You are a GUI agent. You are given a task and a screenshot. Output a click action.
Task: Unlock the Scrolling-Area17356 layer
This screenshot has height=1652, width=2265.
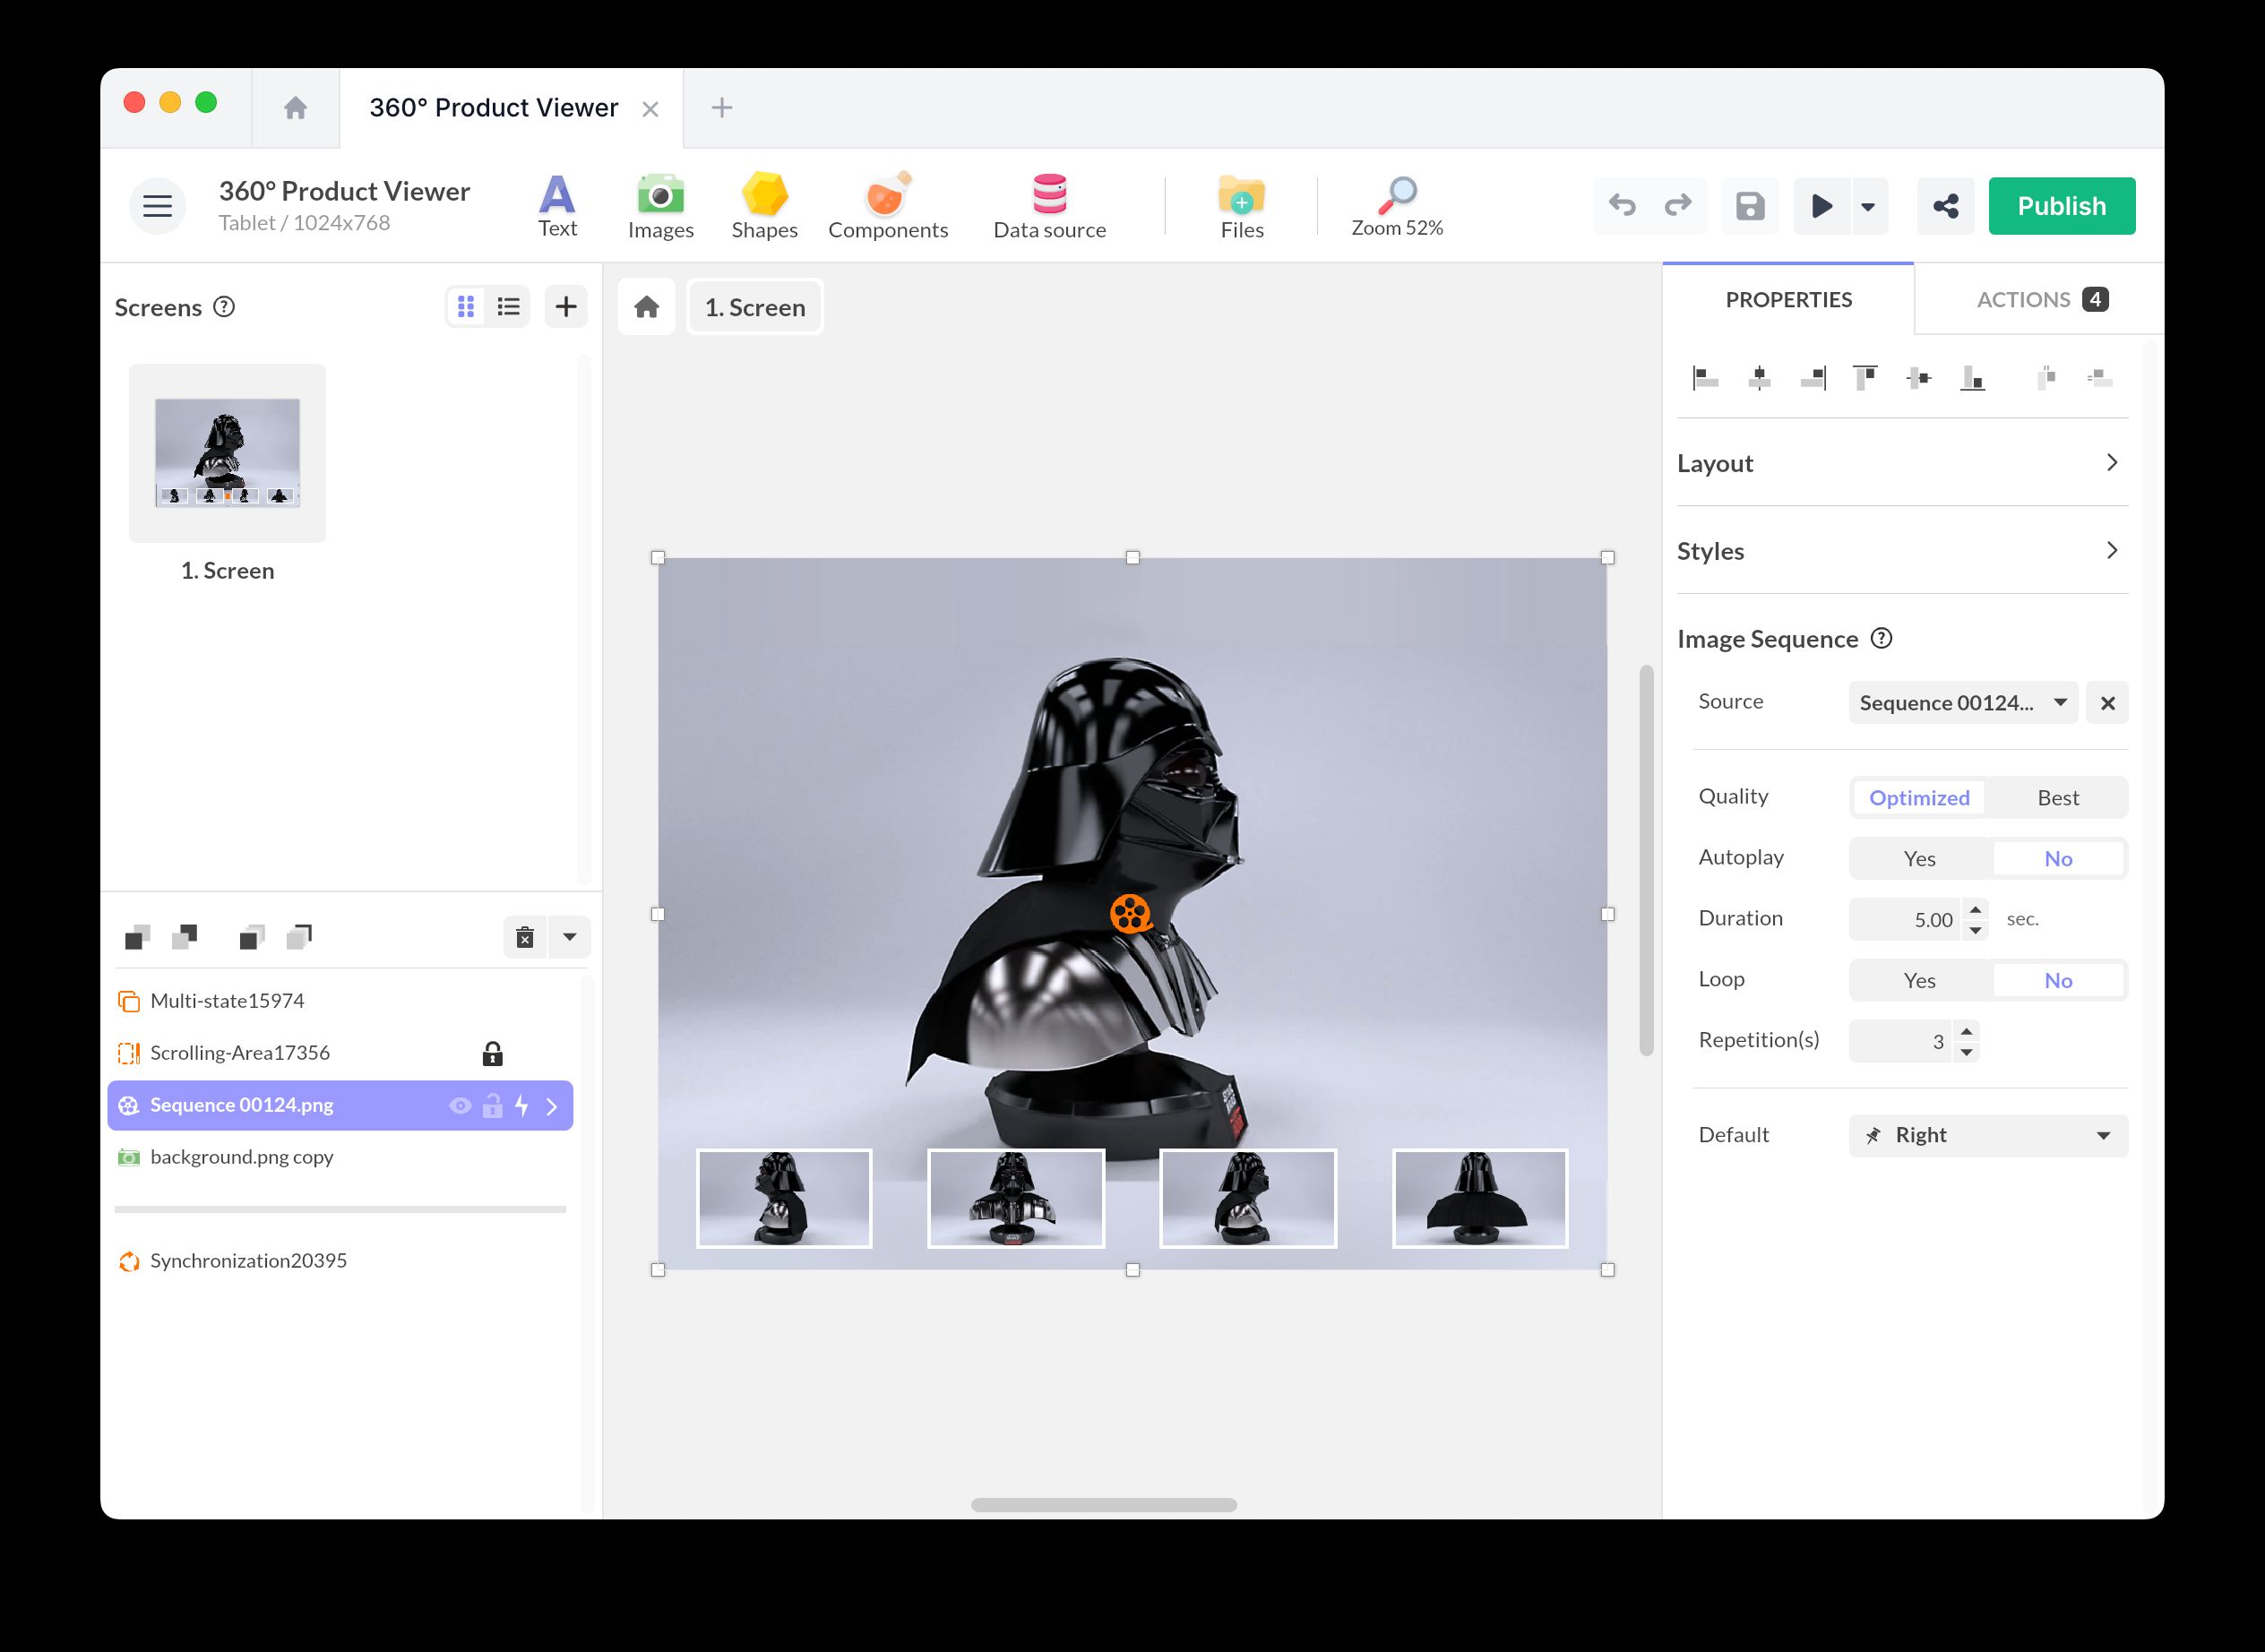(494, 1053)
